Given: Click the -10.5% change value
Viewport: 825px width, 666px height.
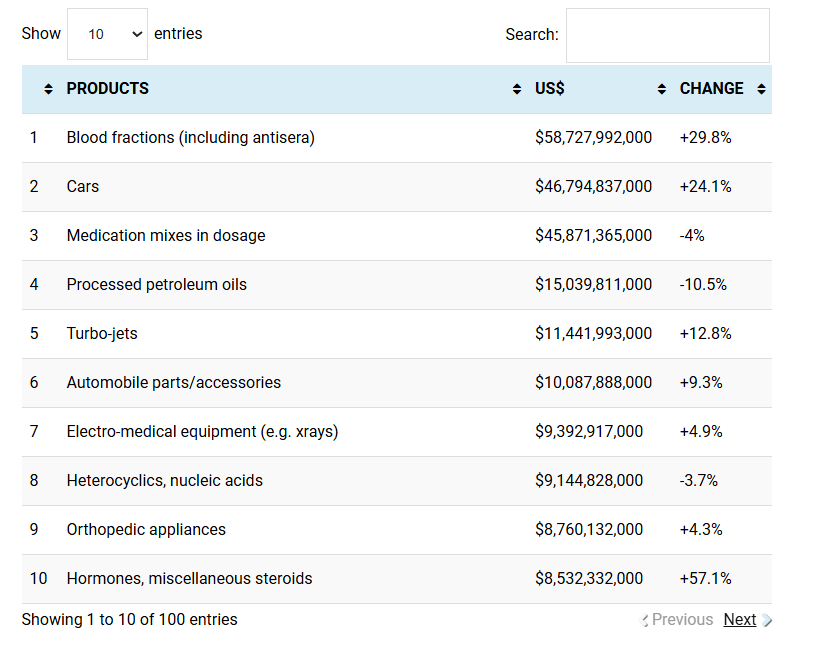Looking at the screenshot, I should pos(703,284).
